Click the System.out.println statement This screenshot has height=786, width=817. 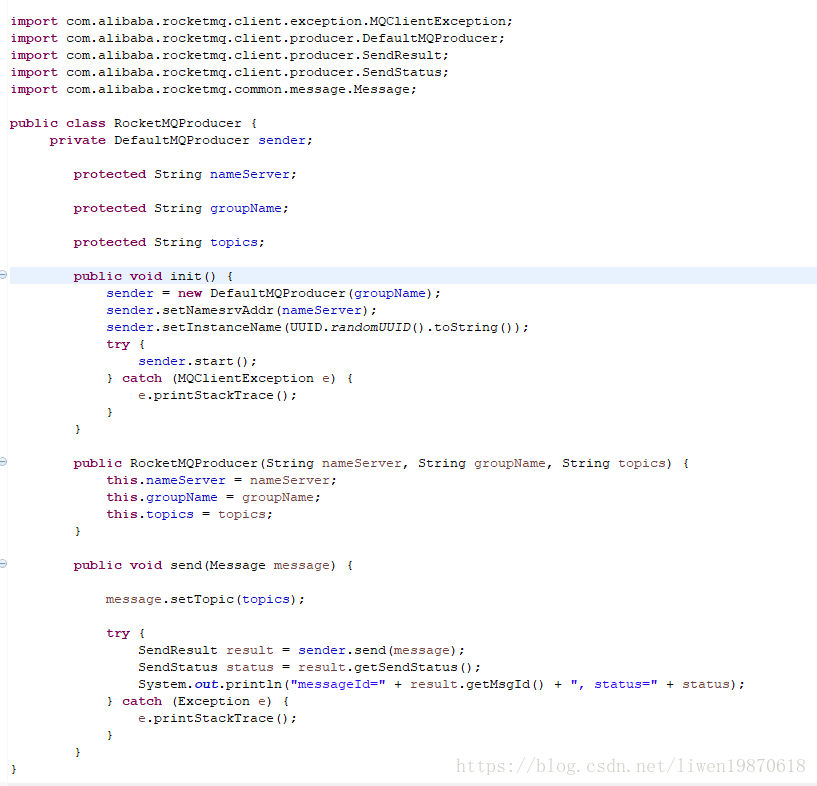pyautogui.click(x=441, y=684)
